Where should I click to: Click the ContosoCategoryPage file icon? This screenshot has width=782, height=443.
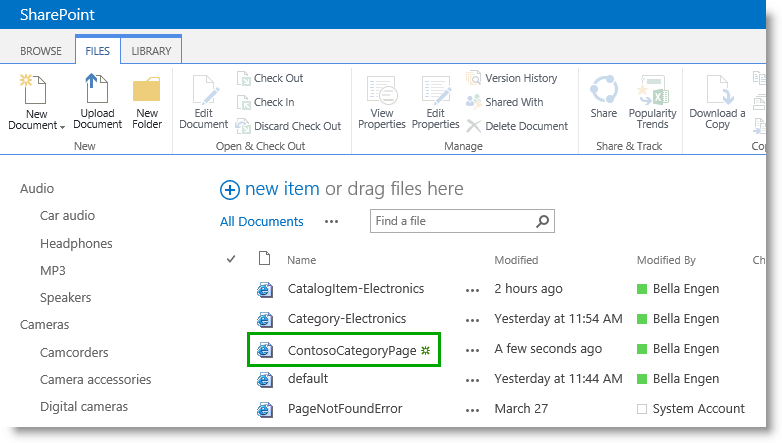click(x=265, y=350)
